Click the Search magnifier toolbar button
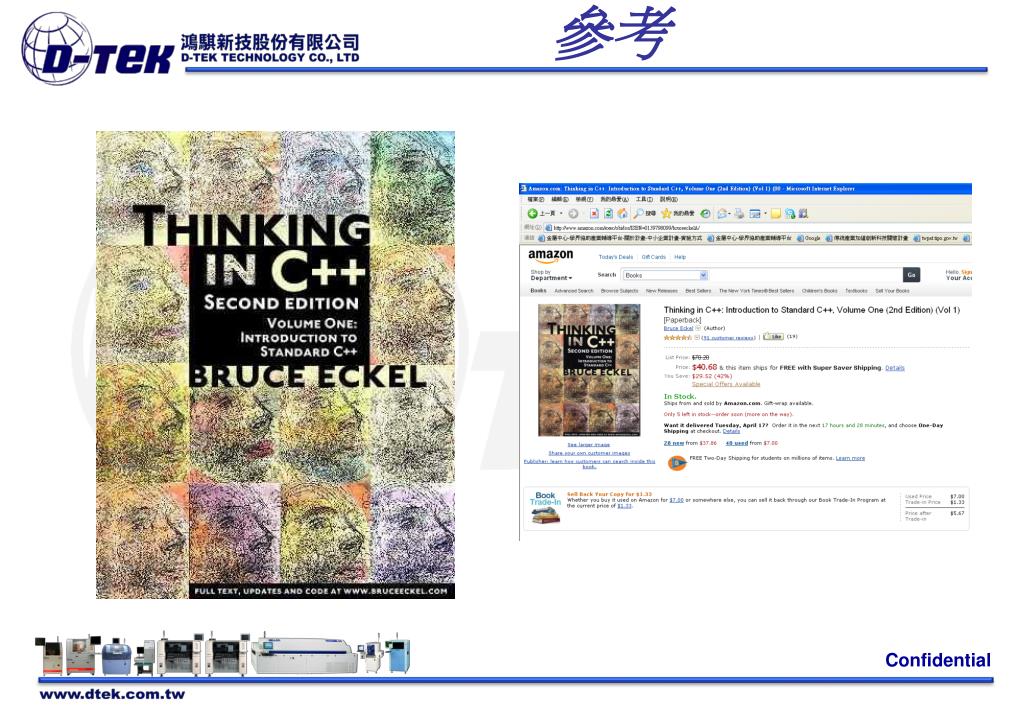Screen dimensions: 1023x708 pos(646,213)
